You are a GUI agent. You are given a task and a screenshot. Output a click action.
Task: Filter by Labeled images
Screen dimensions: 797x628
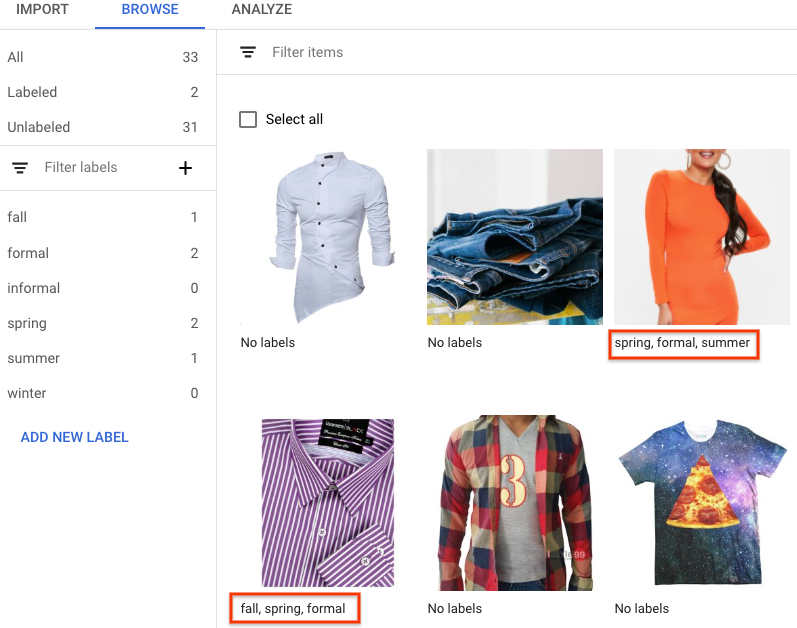(x=100, y=92)
